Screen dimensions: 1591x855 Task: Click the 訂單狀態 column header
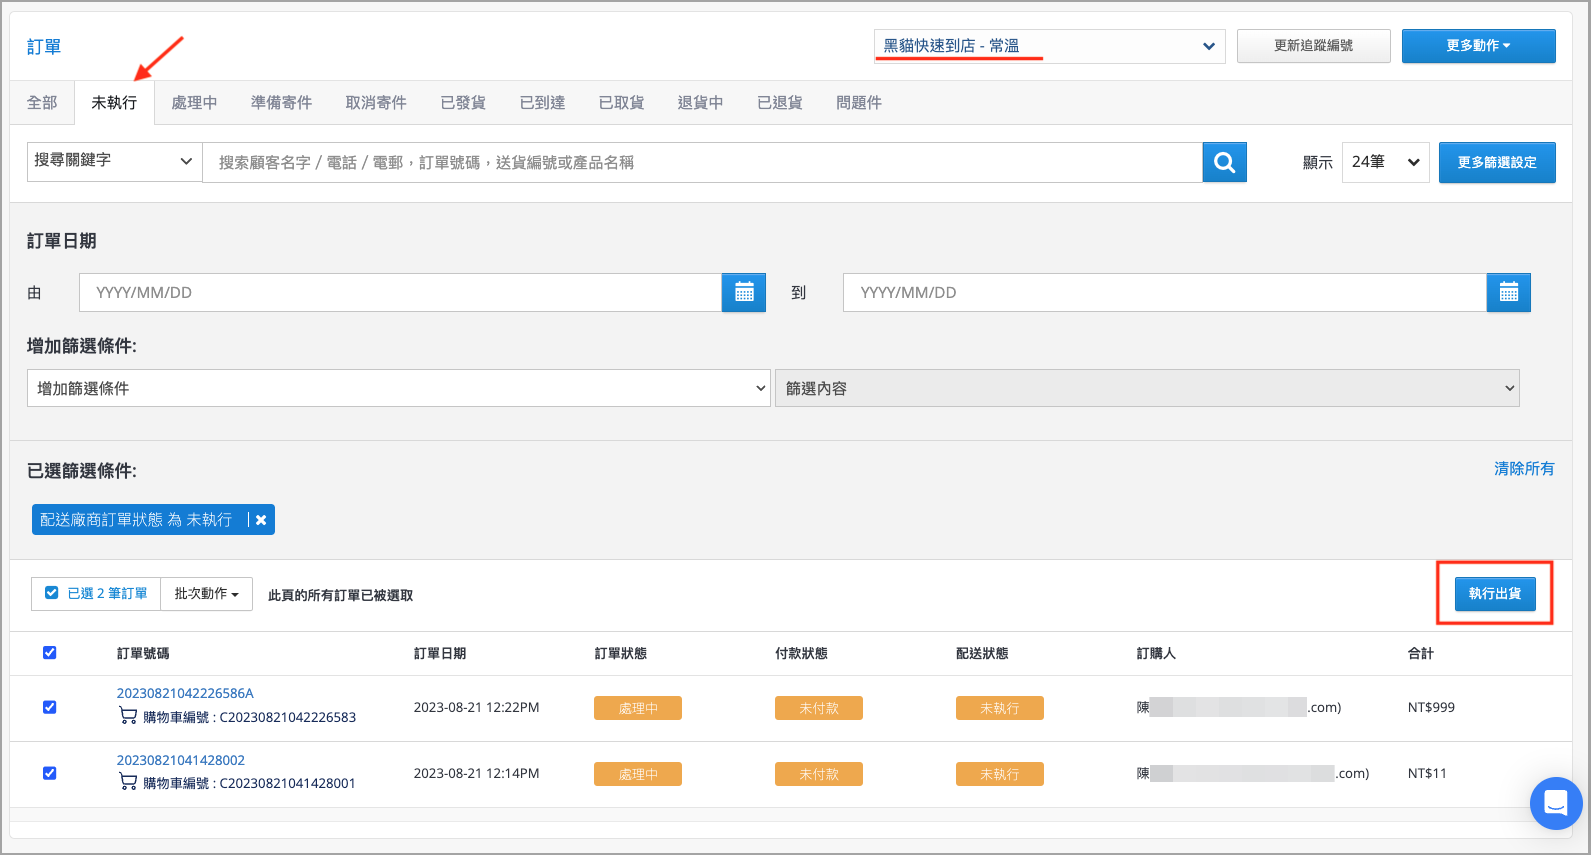621,653
